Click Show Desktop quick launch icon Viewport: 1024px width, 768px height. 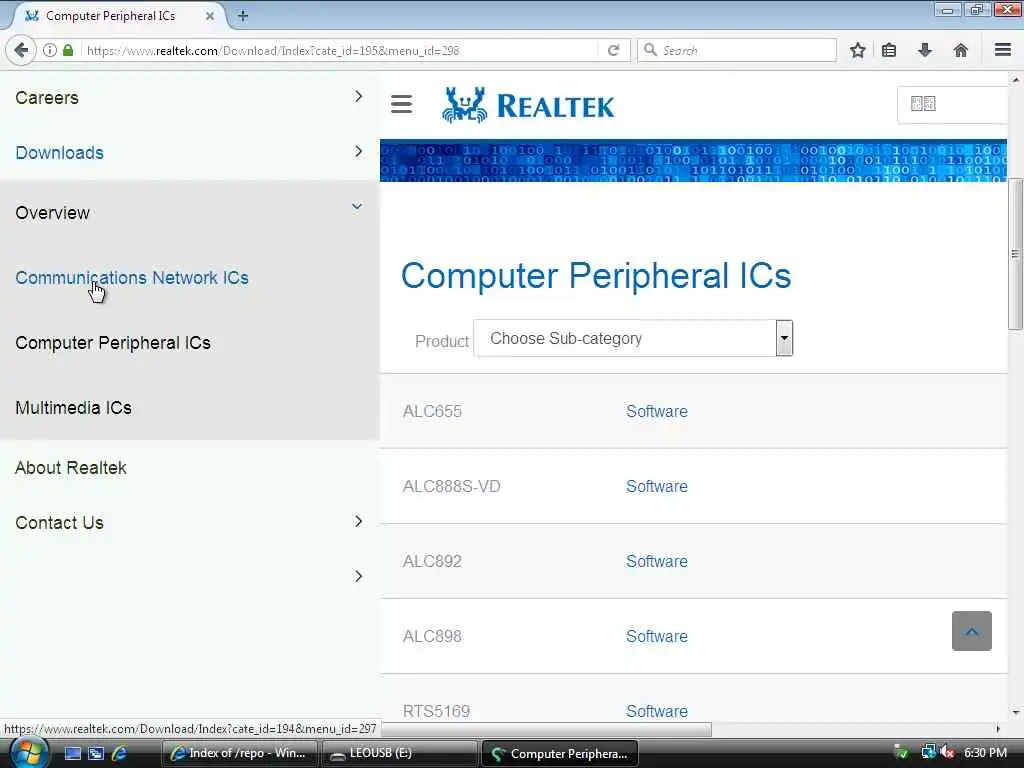coord(72,754)
